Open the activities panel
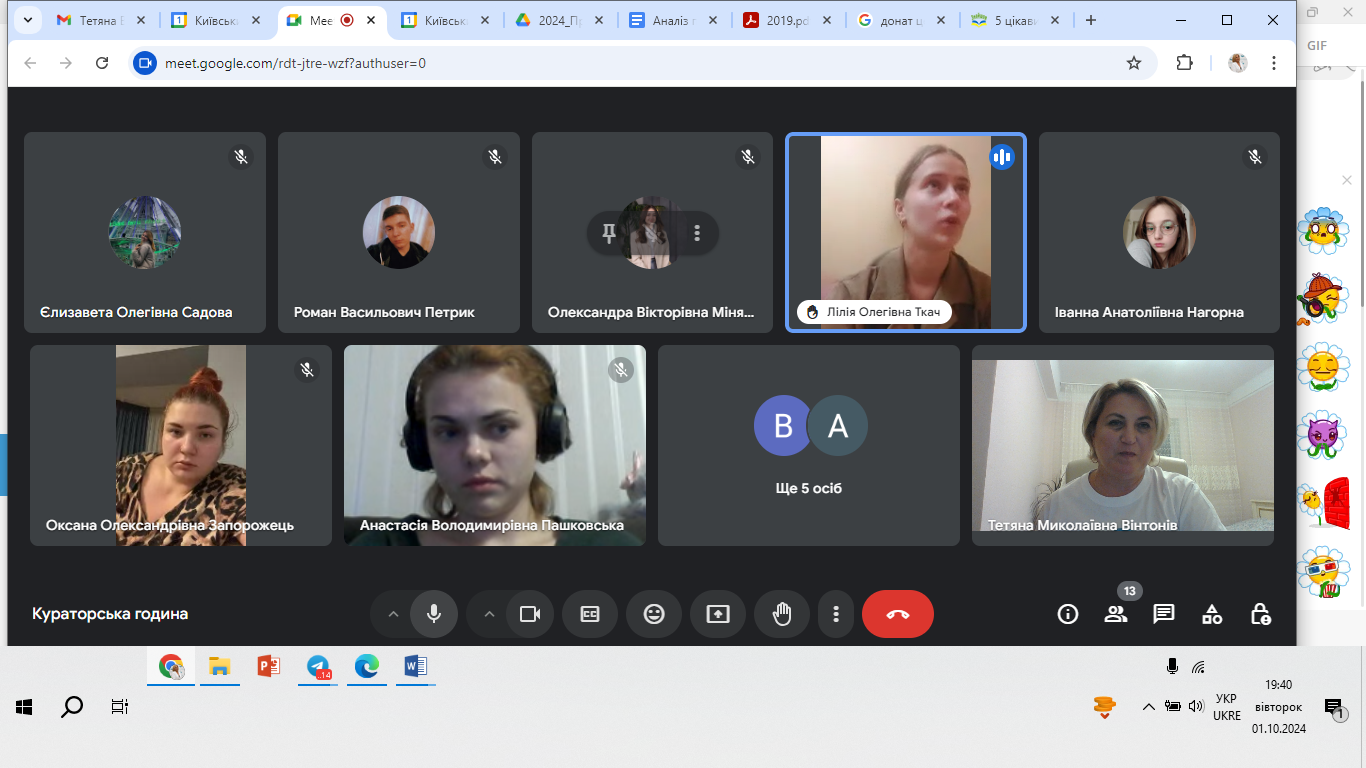Image resolution: width=1366 pixels, height=768 pixels. [x=1212, y=614]
